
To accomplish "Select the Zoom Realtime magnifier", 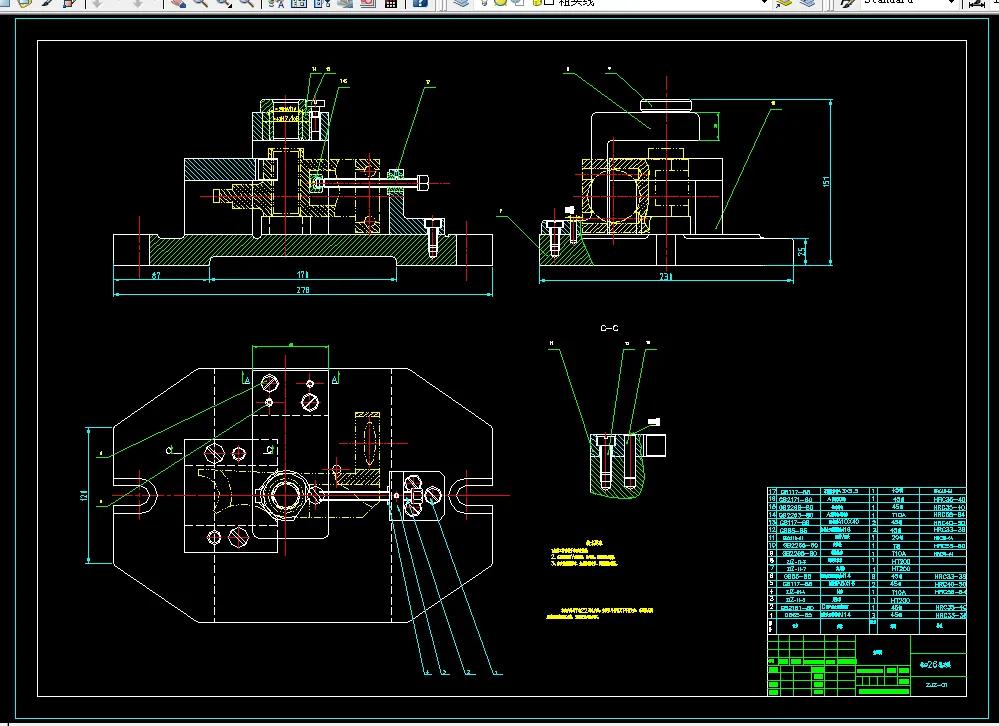I will (200, 3).
